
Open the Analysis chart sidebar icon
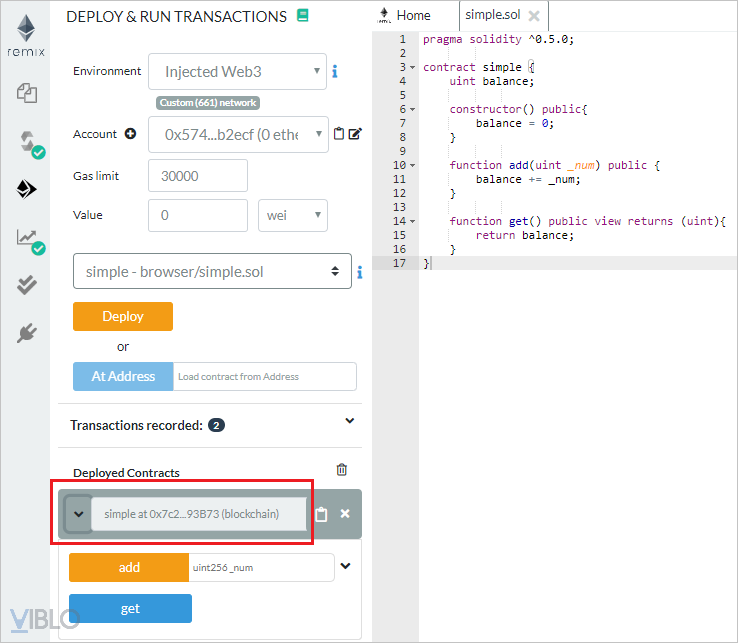pyautogui.click(x=29, y=241)
